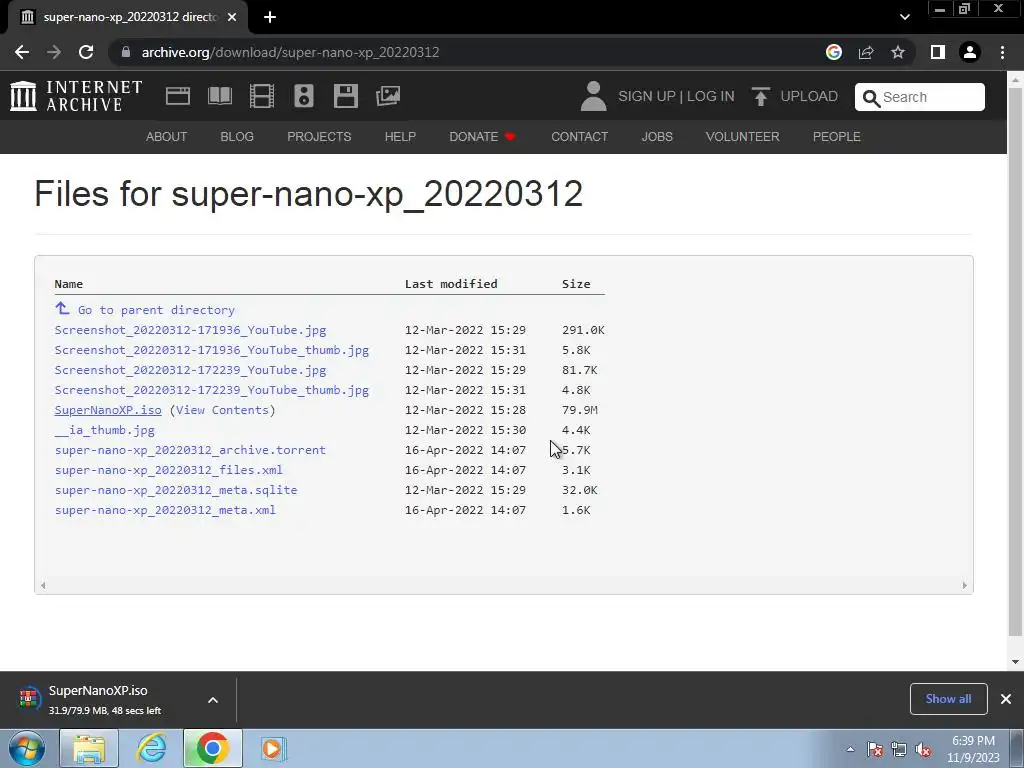Click the user avatar icon by Sign Up

click(x=593, y=96)
